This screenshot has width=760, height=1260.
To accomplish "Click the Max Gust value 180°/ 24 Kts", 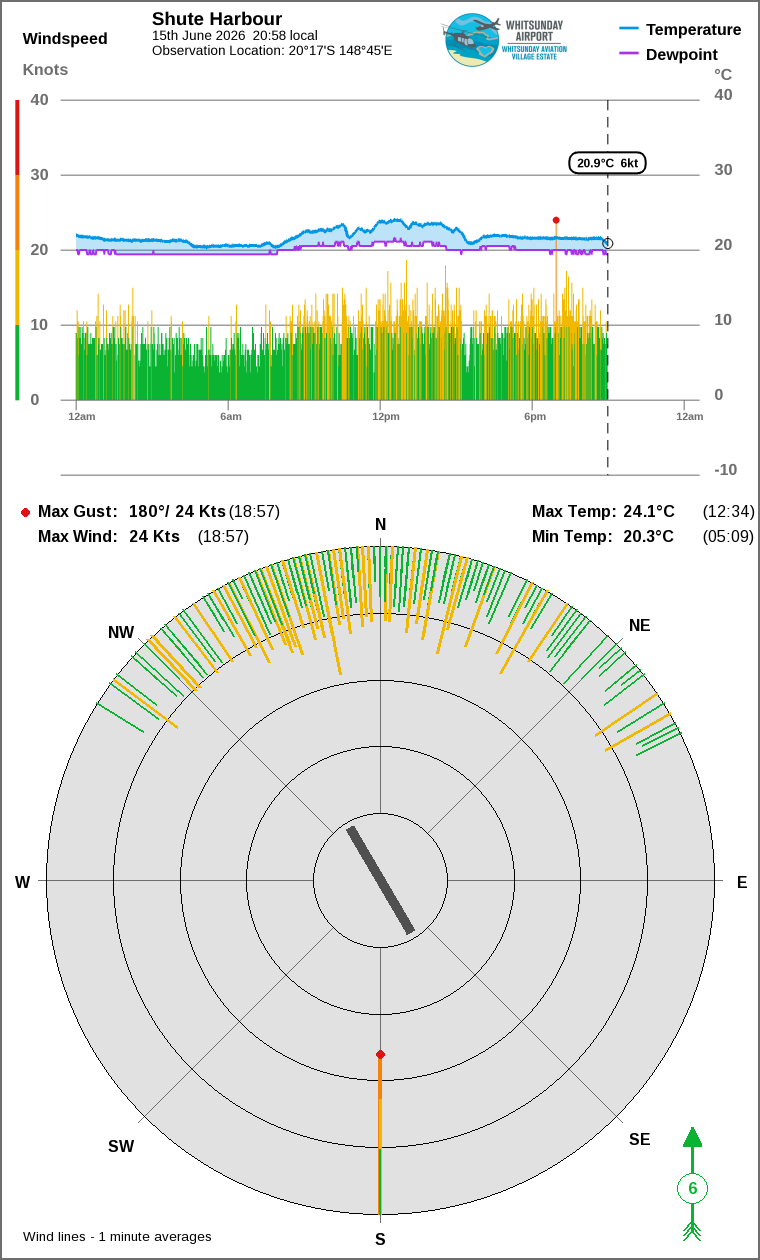I will (x=177, y=511).
